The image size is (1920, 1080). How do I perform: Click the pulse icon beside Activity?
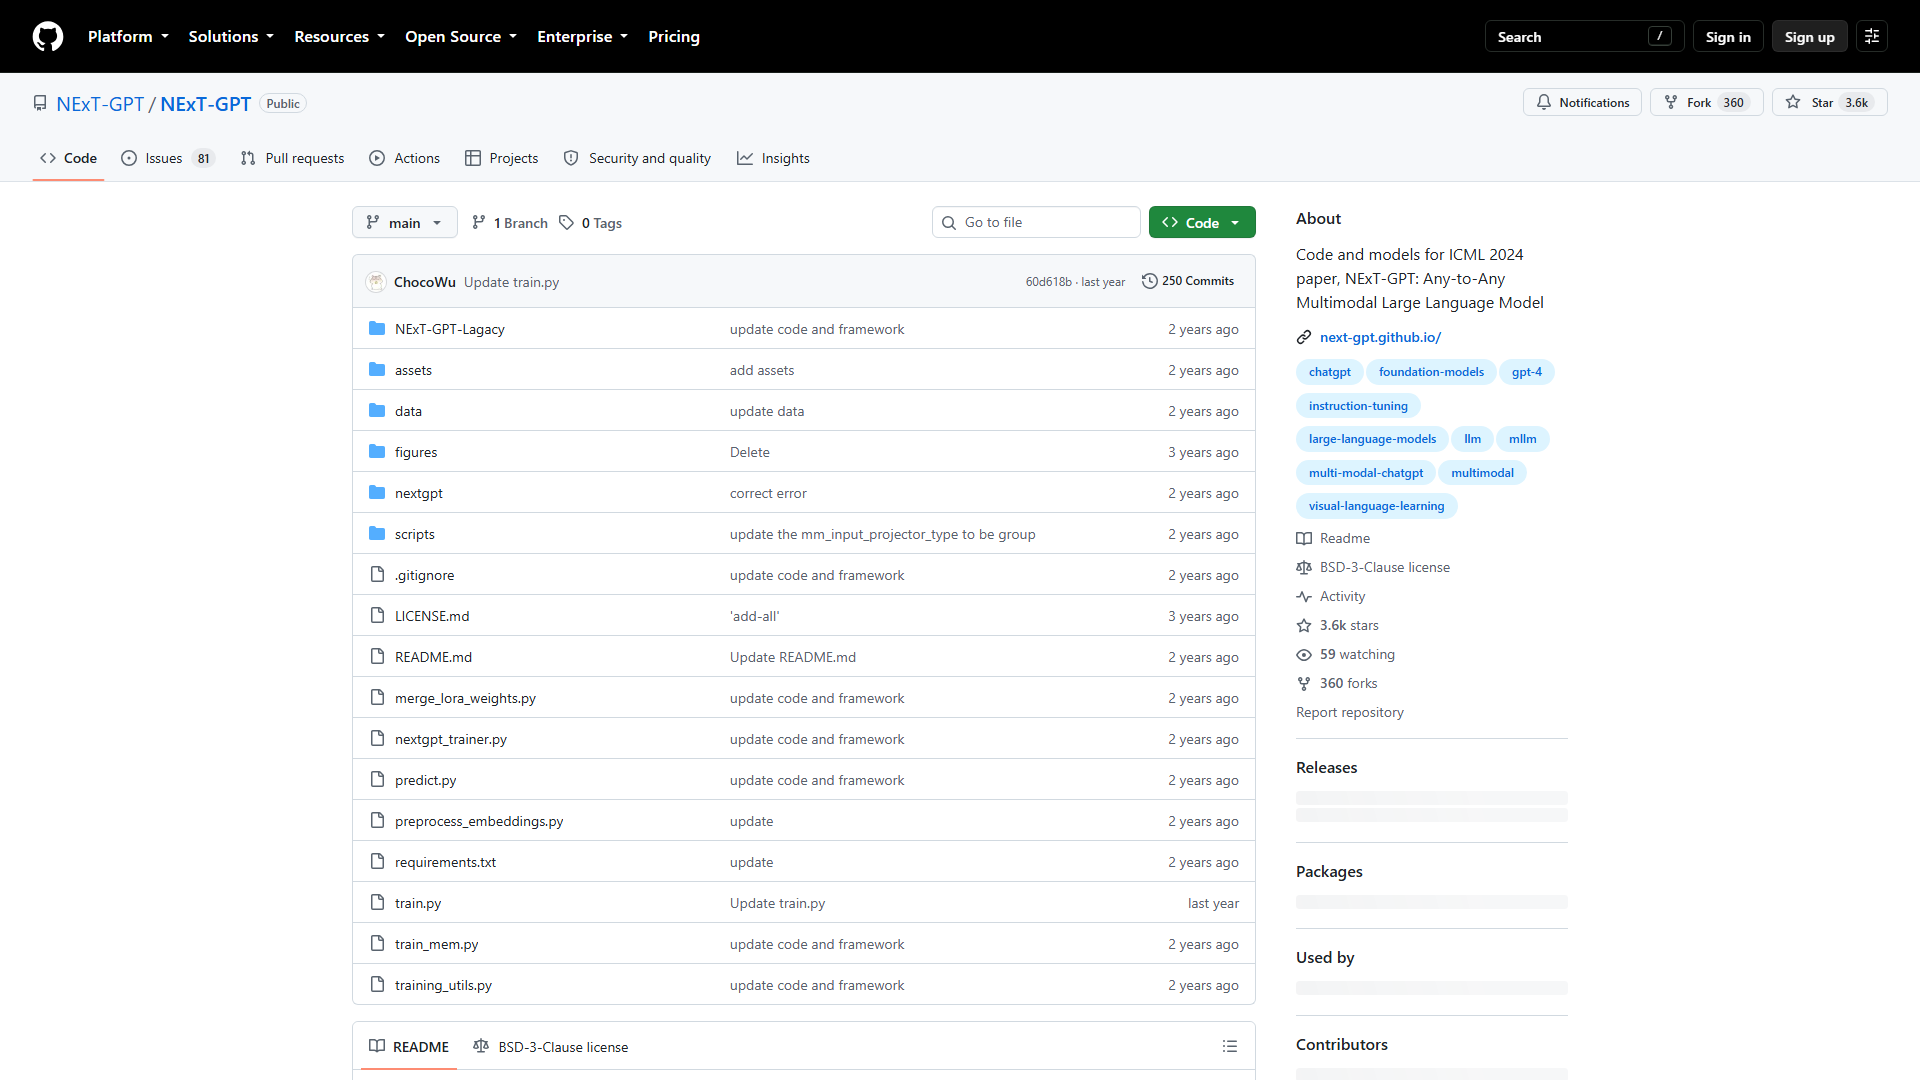coord(1304,597)
